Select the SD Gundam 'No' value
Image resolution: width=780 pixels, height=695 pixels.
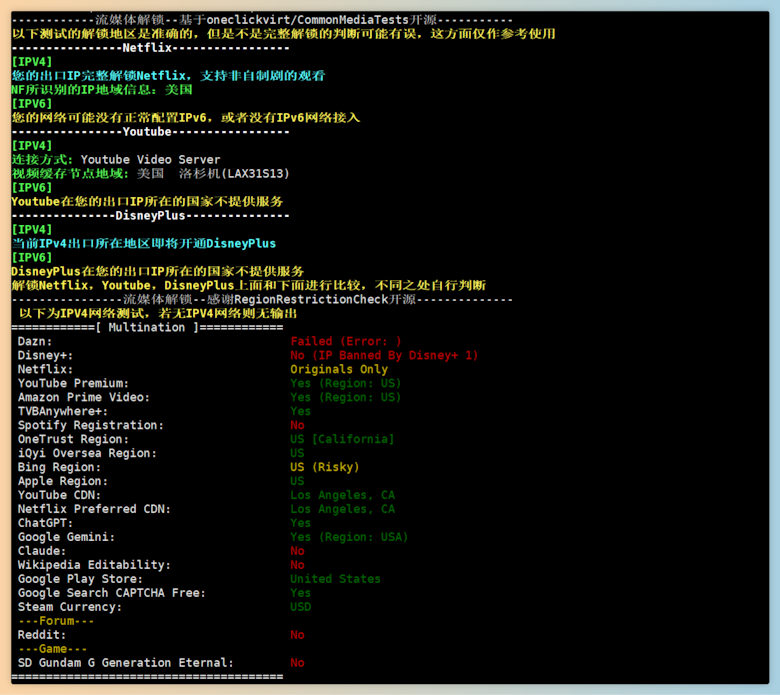pos(297,663)
